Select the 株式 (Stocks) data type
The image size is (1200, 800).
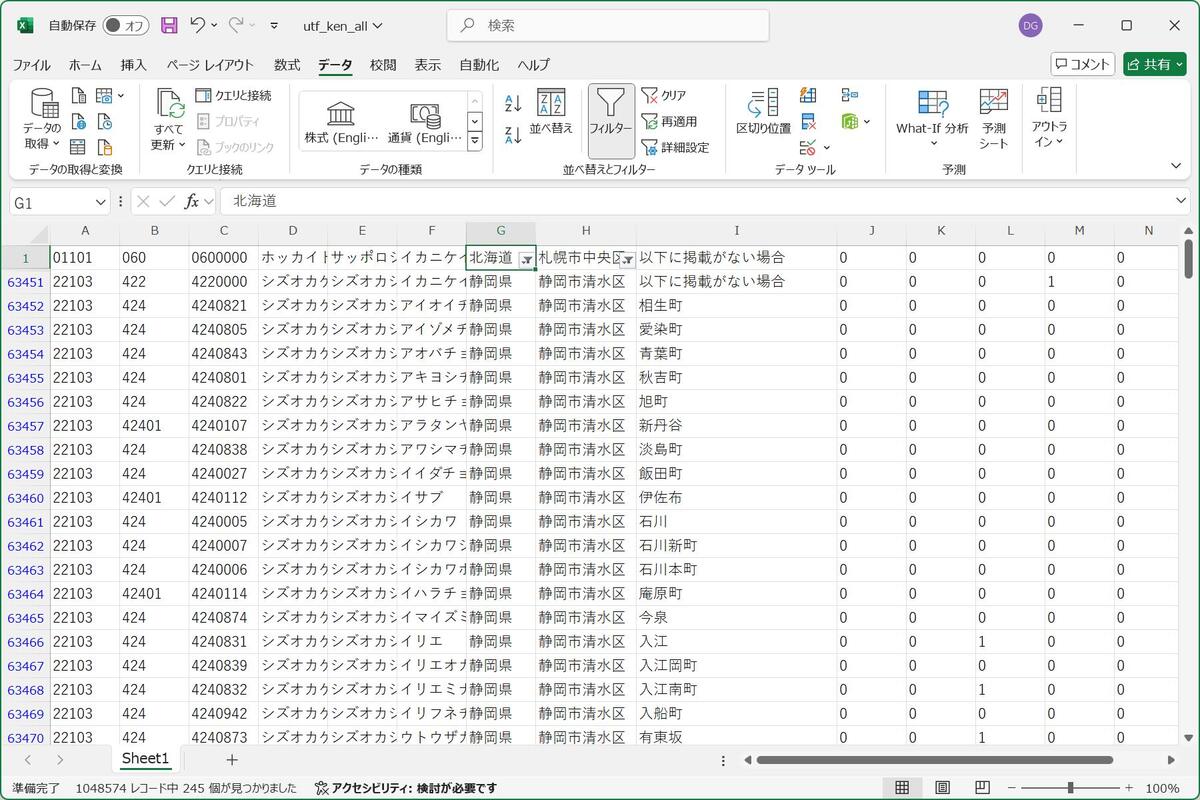341,122
